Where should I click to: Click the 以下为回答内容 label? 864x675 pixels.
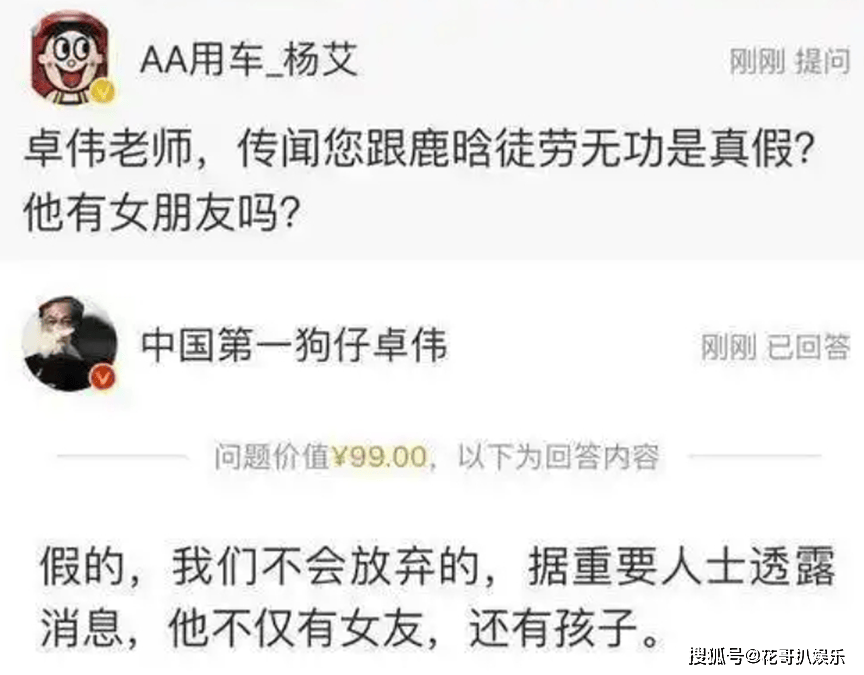pyautogui.click(x=558, y=457)
